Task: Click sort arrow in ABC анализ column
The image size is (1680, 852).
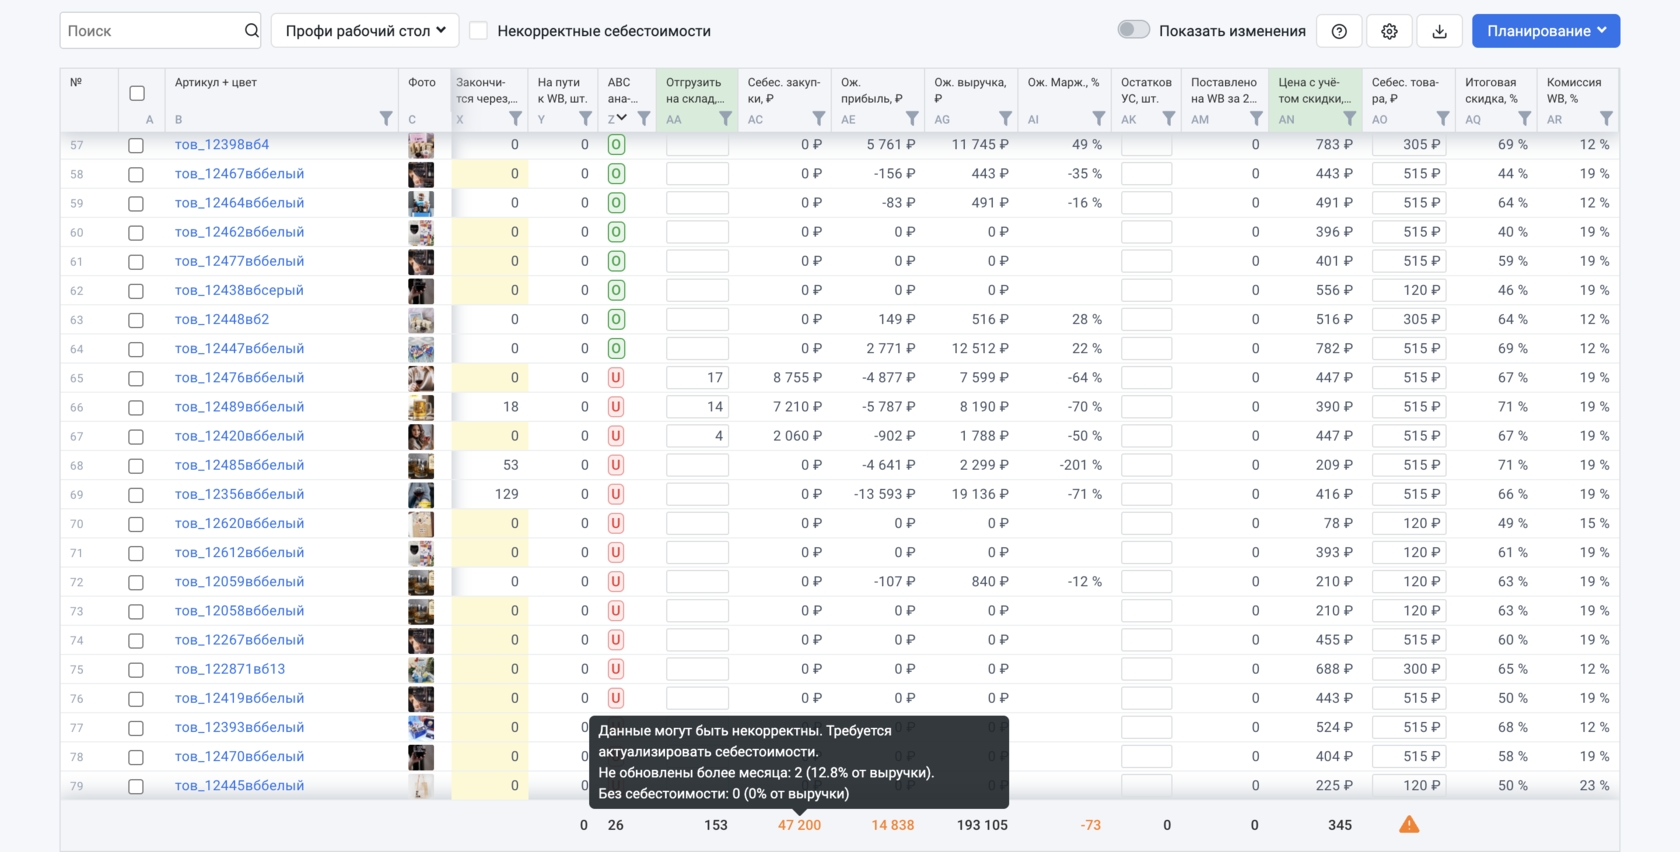Action: pyautogui.click(x=622, y=118)
